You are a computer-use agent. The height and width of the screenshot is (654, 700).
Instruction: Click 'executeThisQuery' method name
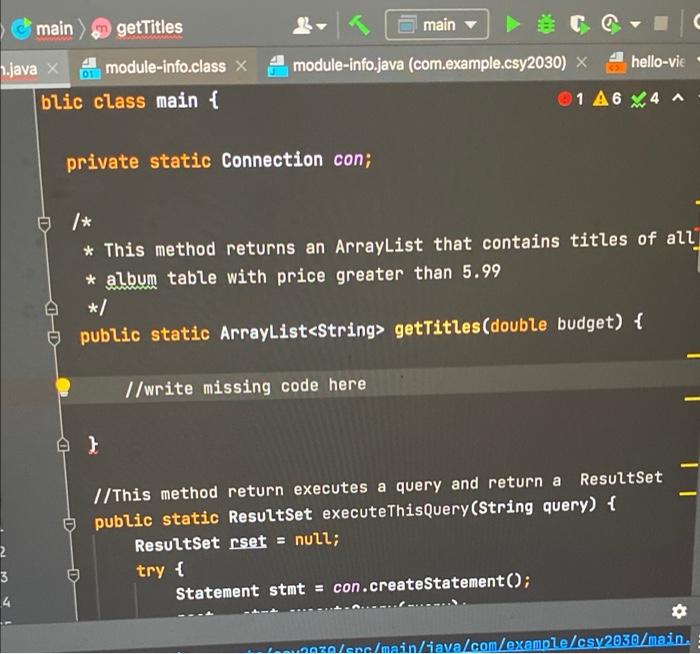(395, 512)
